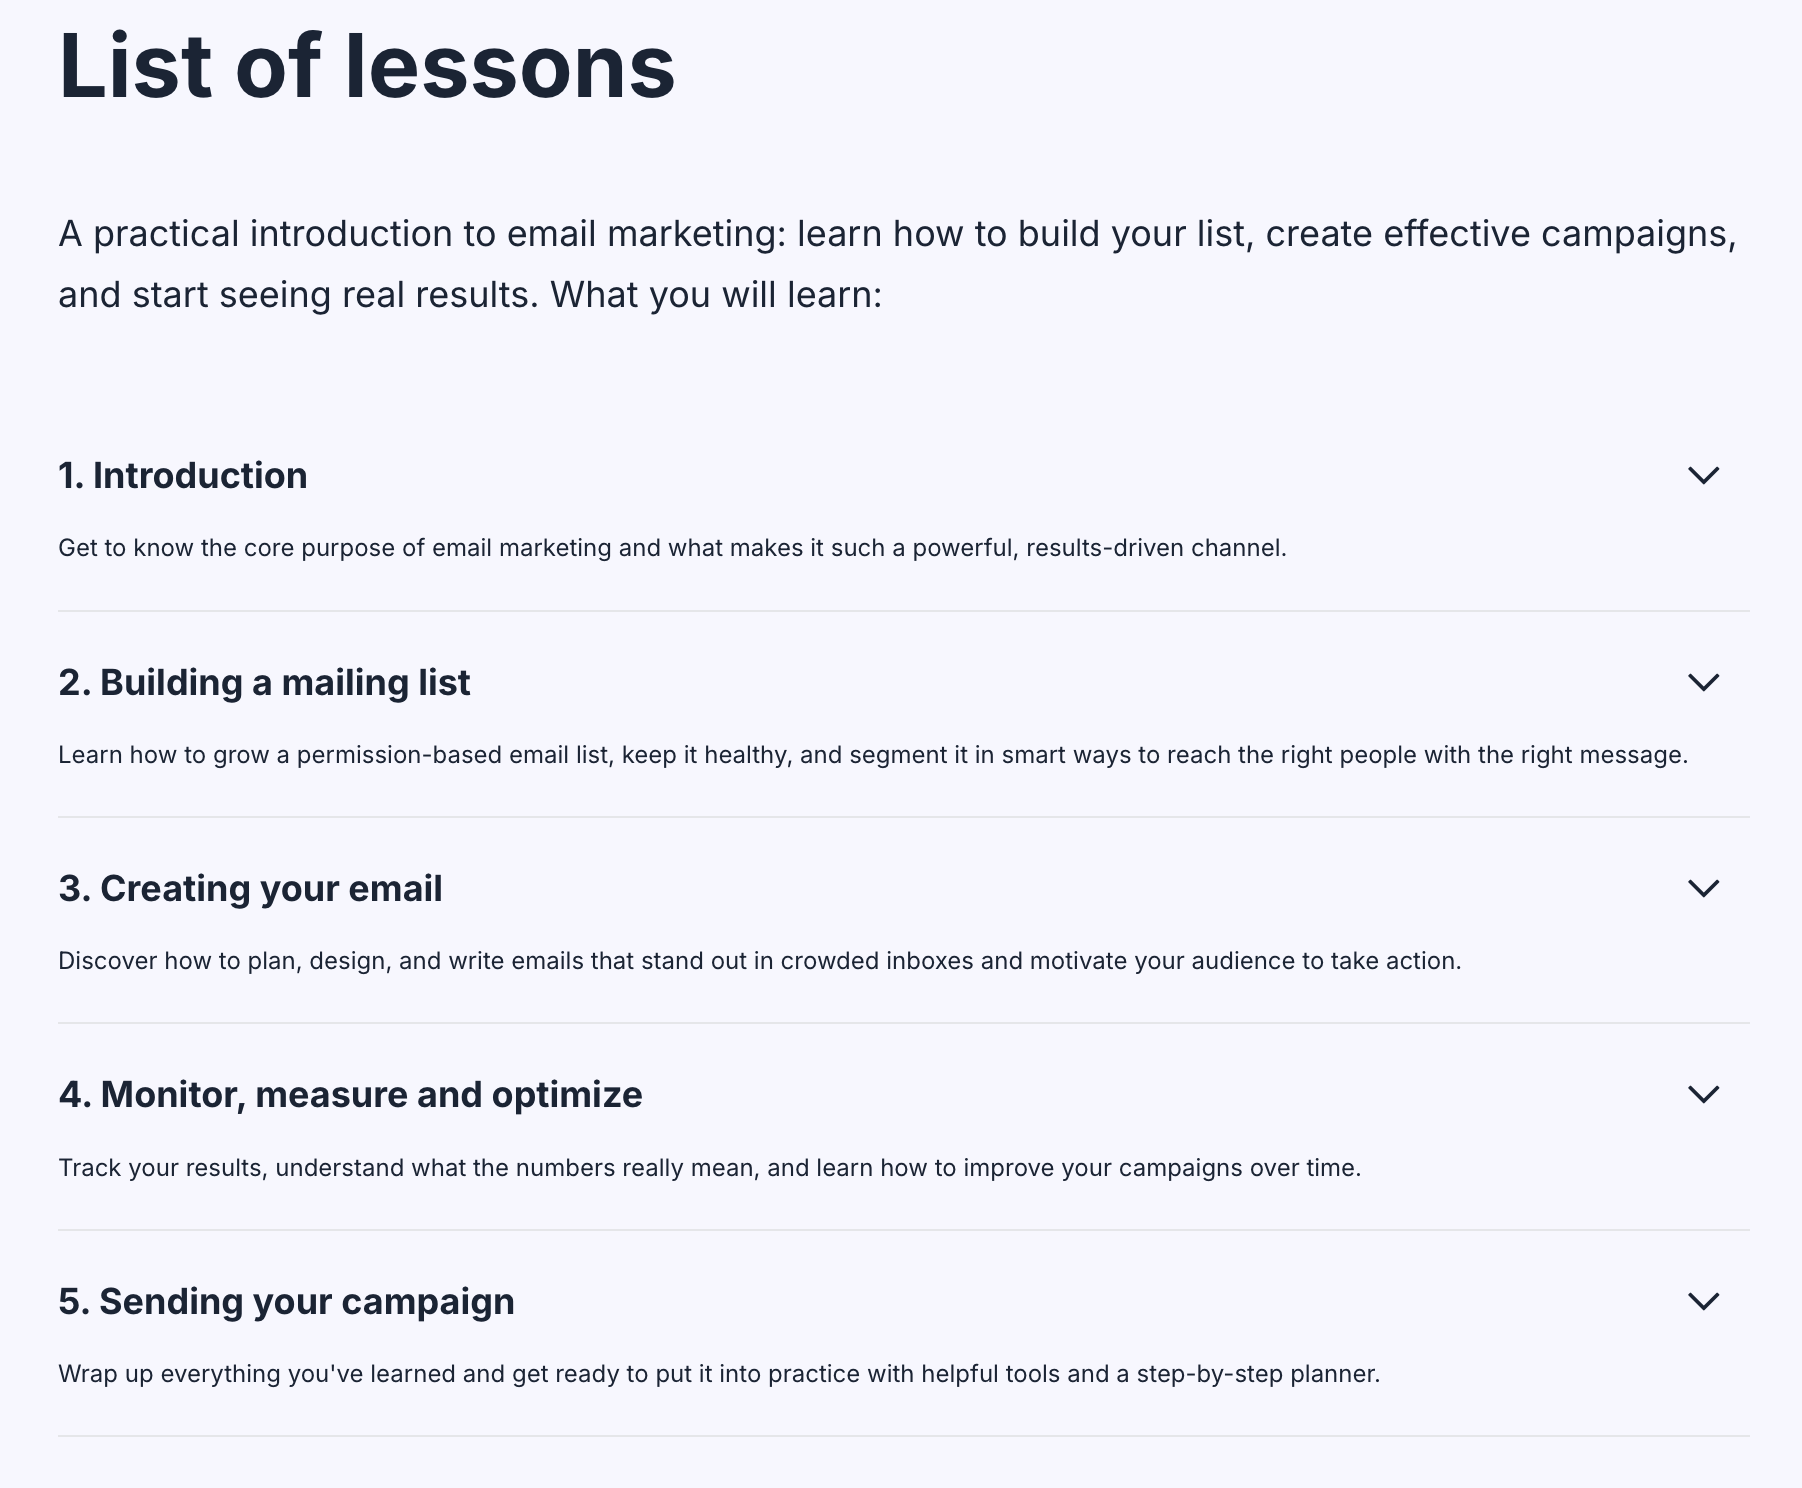Viewport: 1802px width, 1488px height.
Task: Open the '2. Building a mailing list' heading
Action: click(264, 683)
